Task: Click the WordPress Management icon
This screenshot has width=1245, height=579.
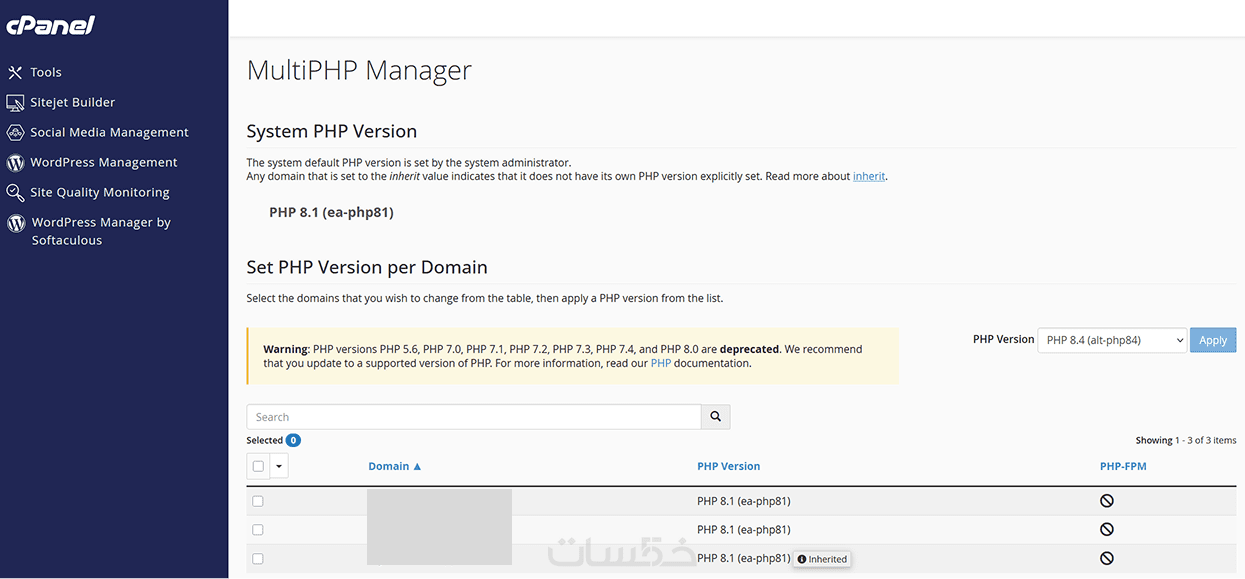Action: tap(15, 162)
